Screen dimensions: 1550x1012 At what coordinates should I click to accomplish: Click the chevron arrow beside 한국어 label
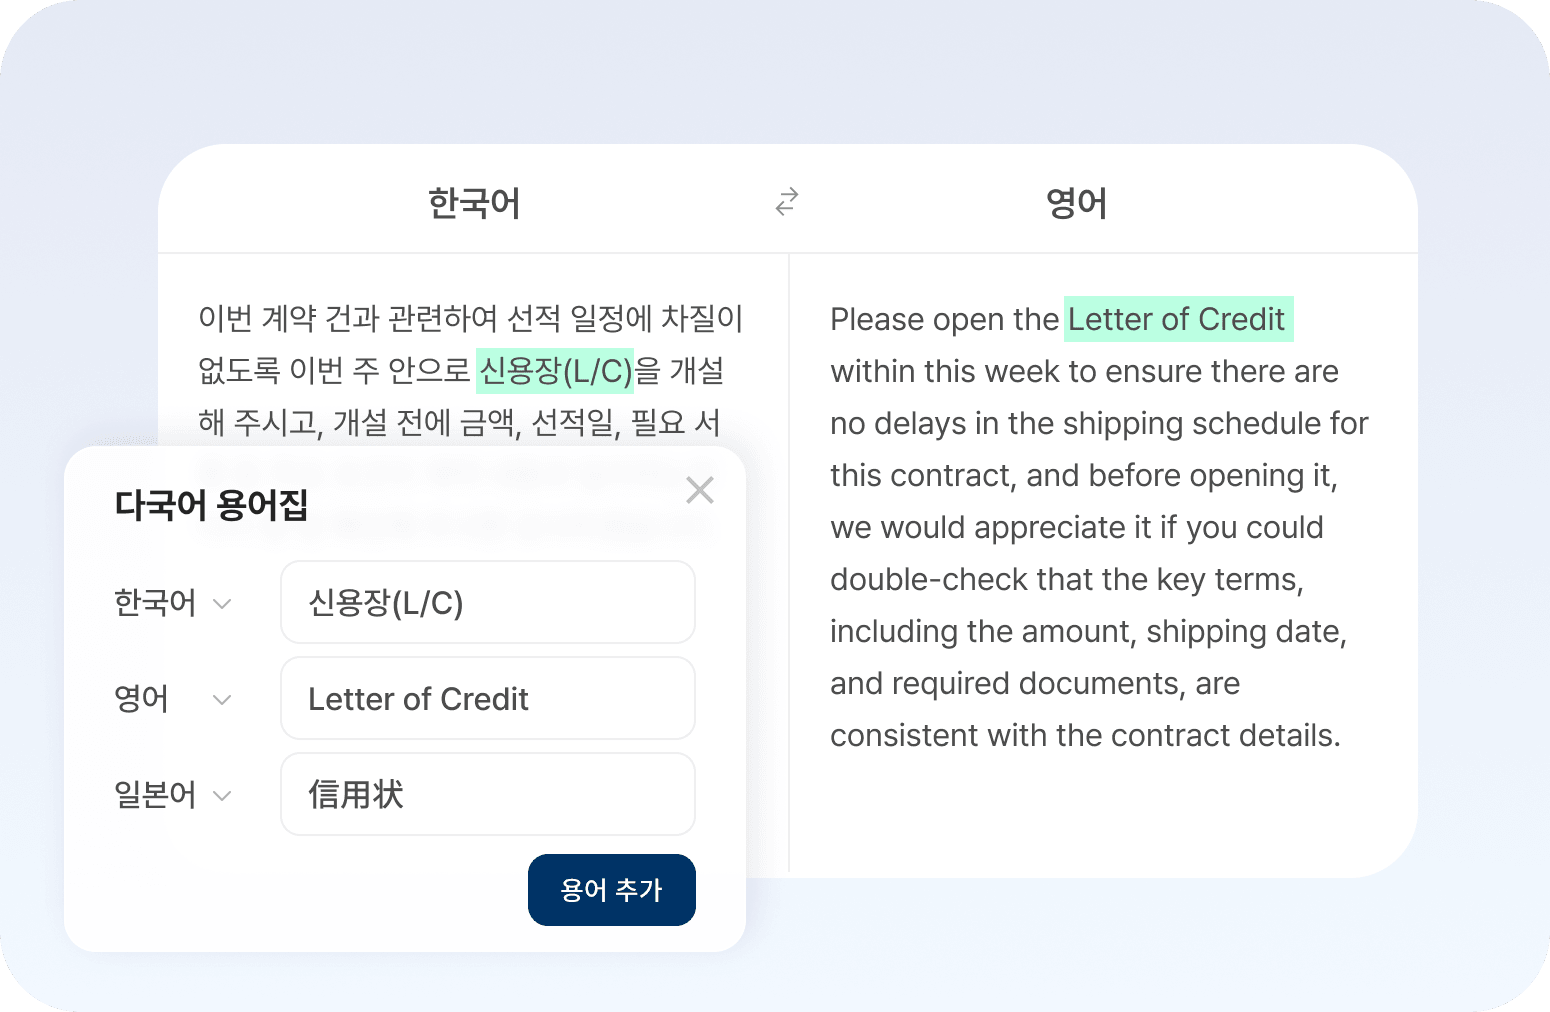tap(222, 604)
